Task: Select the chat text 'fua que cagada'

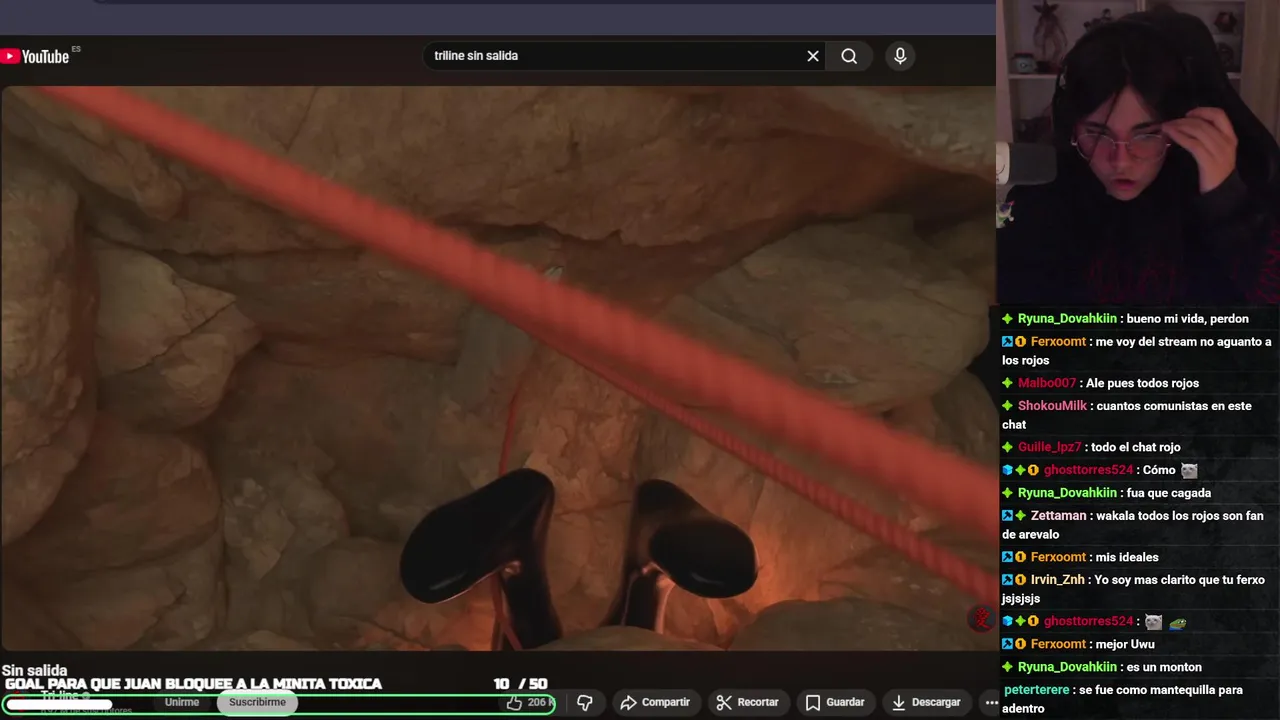Action: 1168,493
